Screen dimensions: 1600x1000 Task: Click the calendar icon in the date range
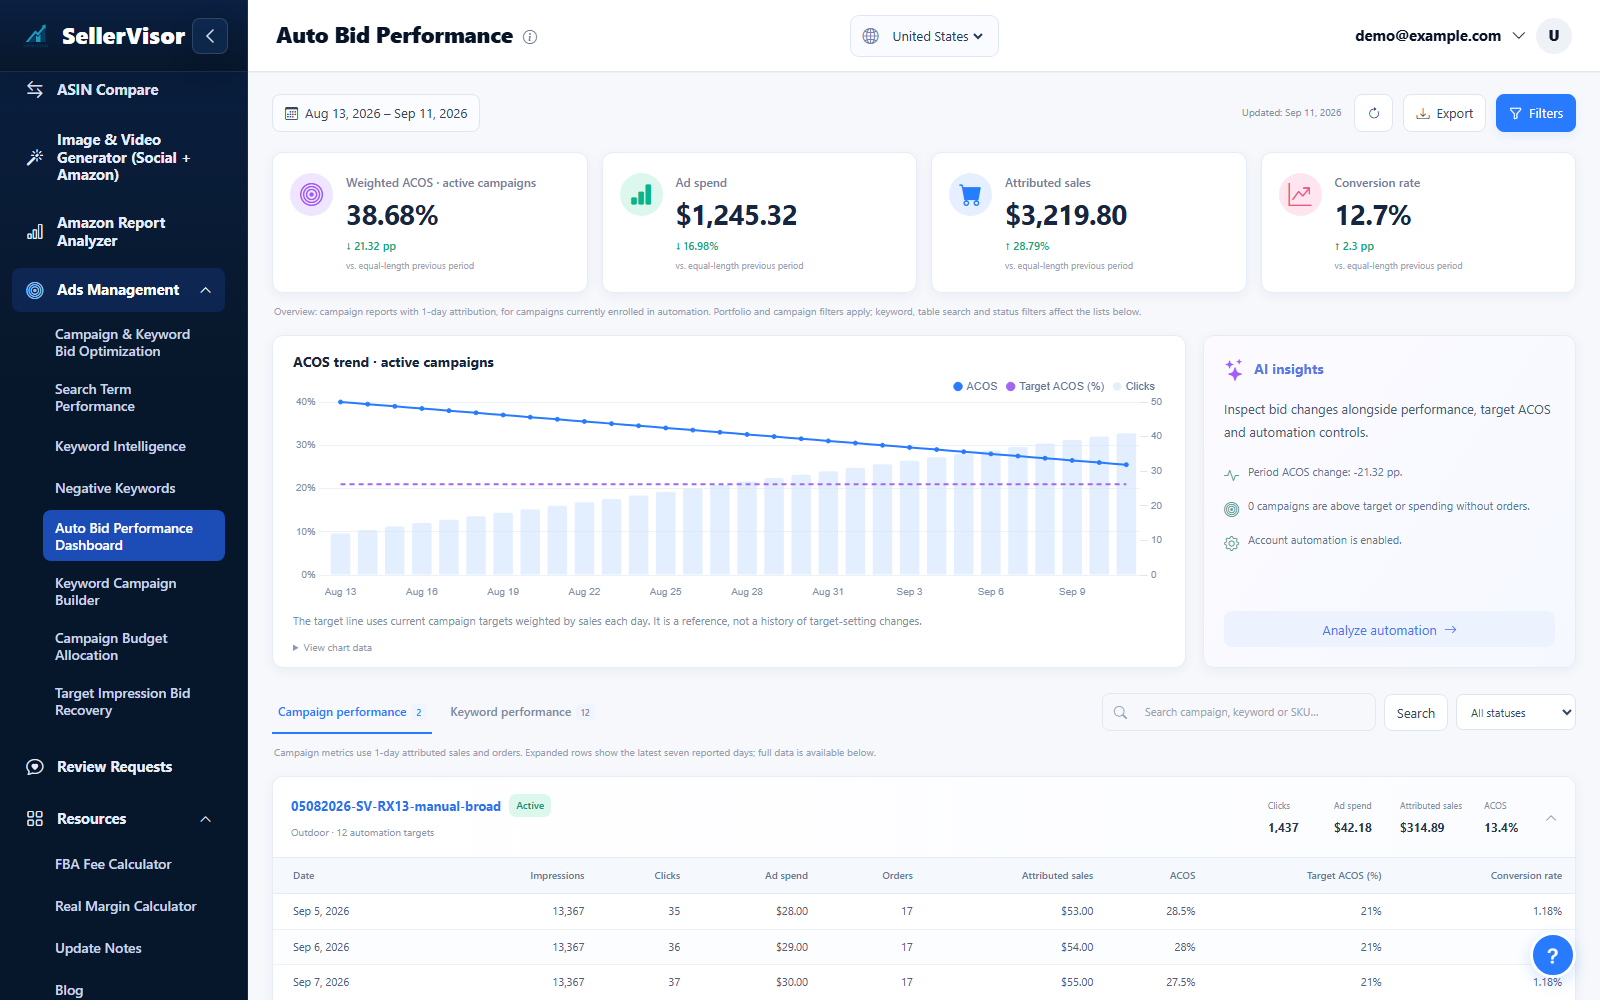(x=291, y=114)
